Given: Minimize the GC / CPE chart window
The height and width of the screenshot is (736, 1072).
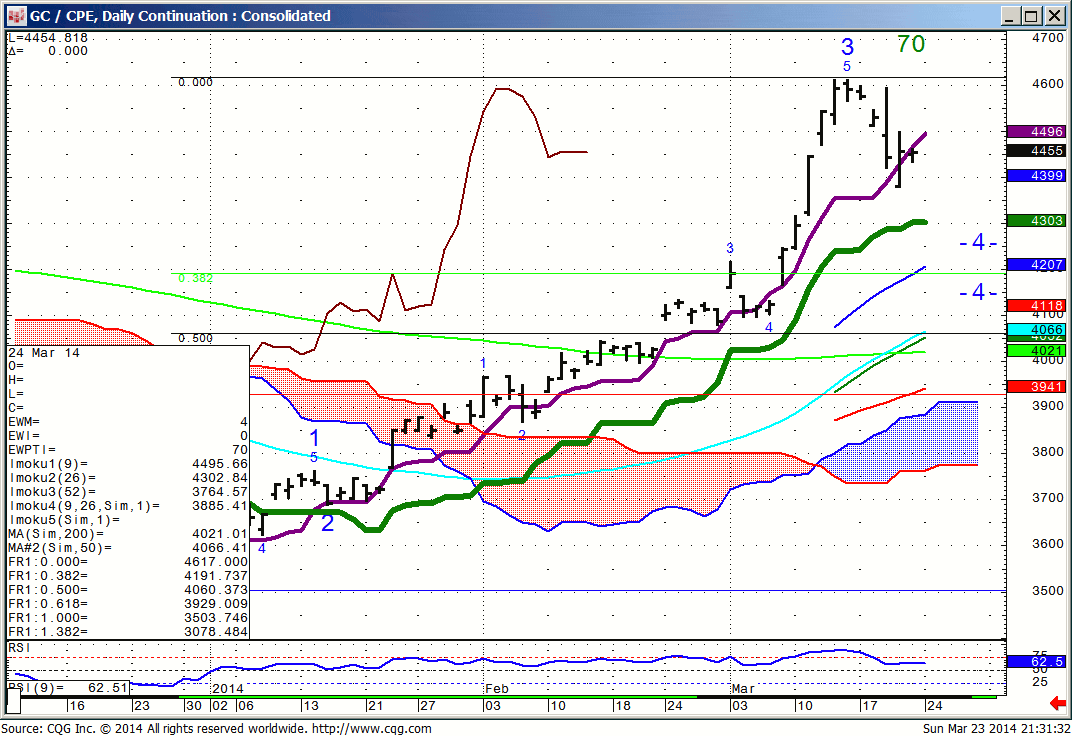Looking at the screenshot, I should (1012, 16).
